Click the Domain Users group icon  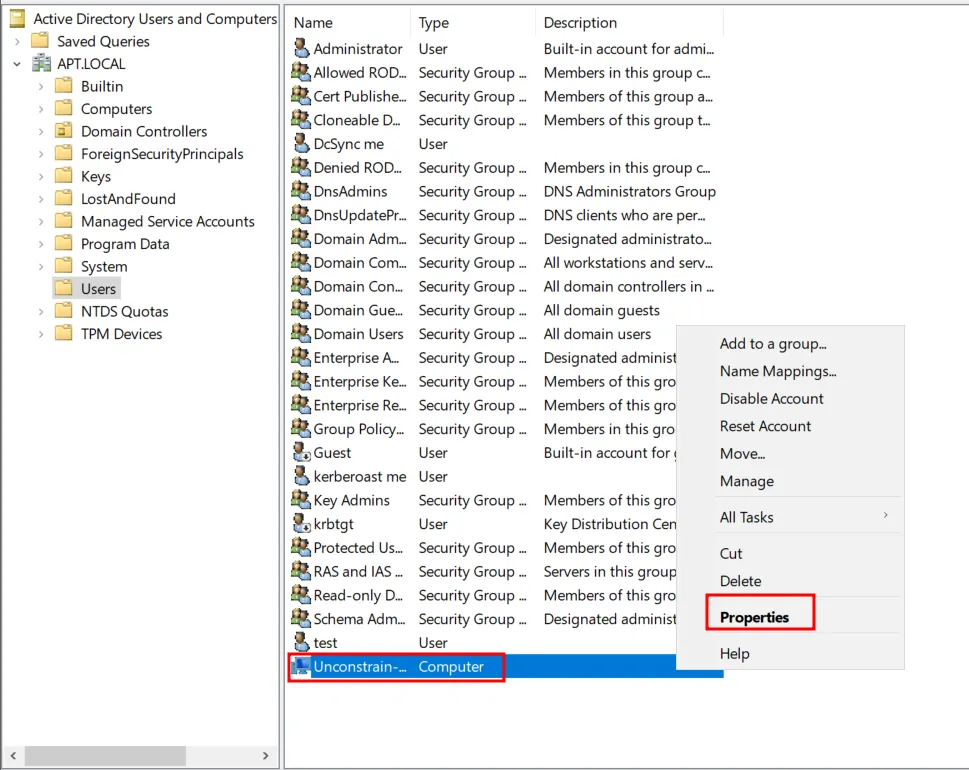coord(301,334)
